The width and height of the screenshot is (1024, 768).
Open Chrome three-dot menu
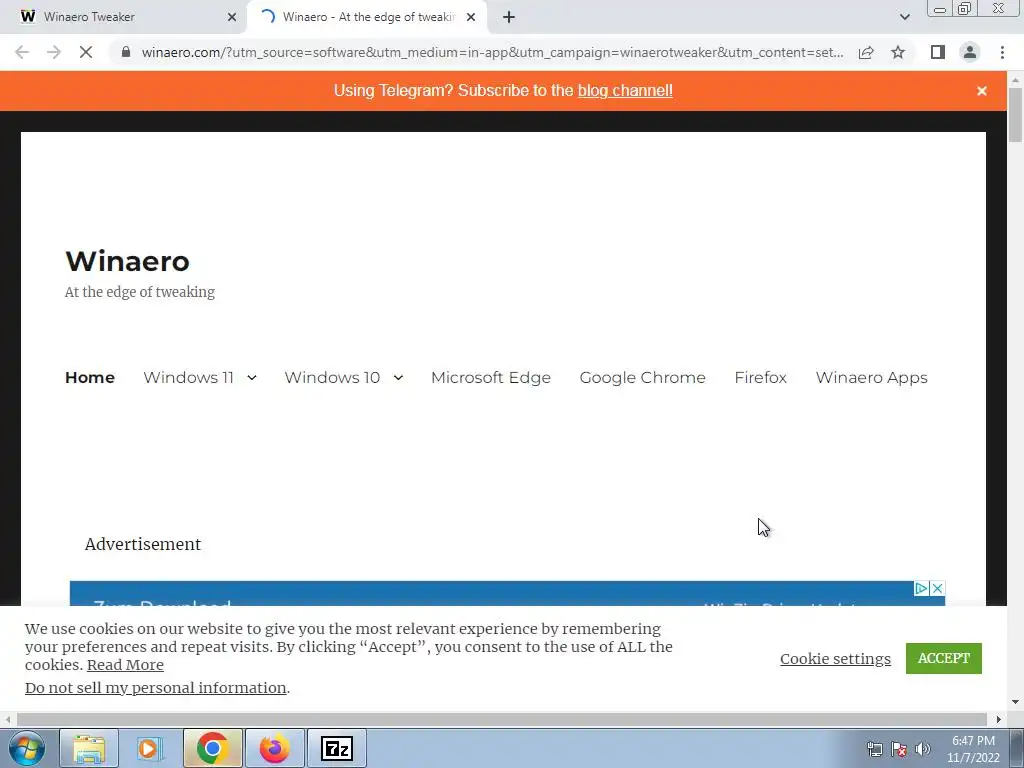1002,52
